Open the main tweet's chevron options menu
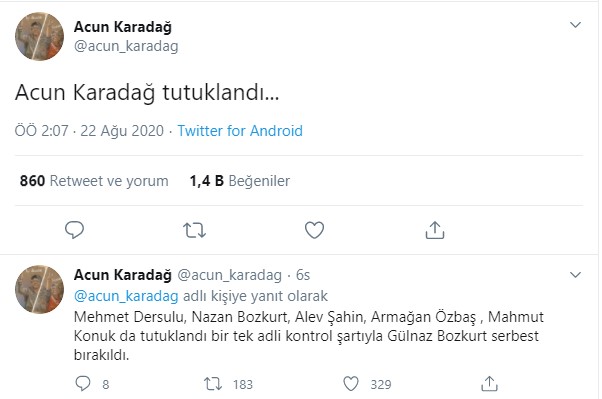 click(x=575, y=25)
